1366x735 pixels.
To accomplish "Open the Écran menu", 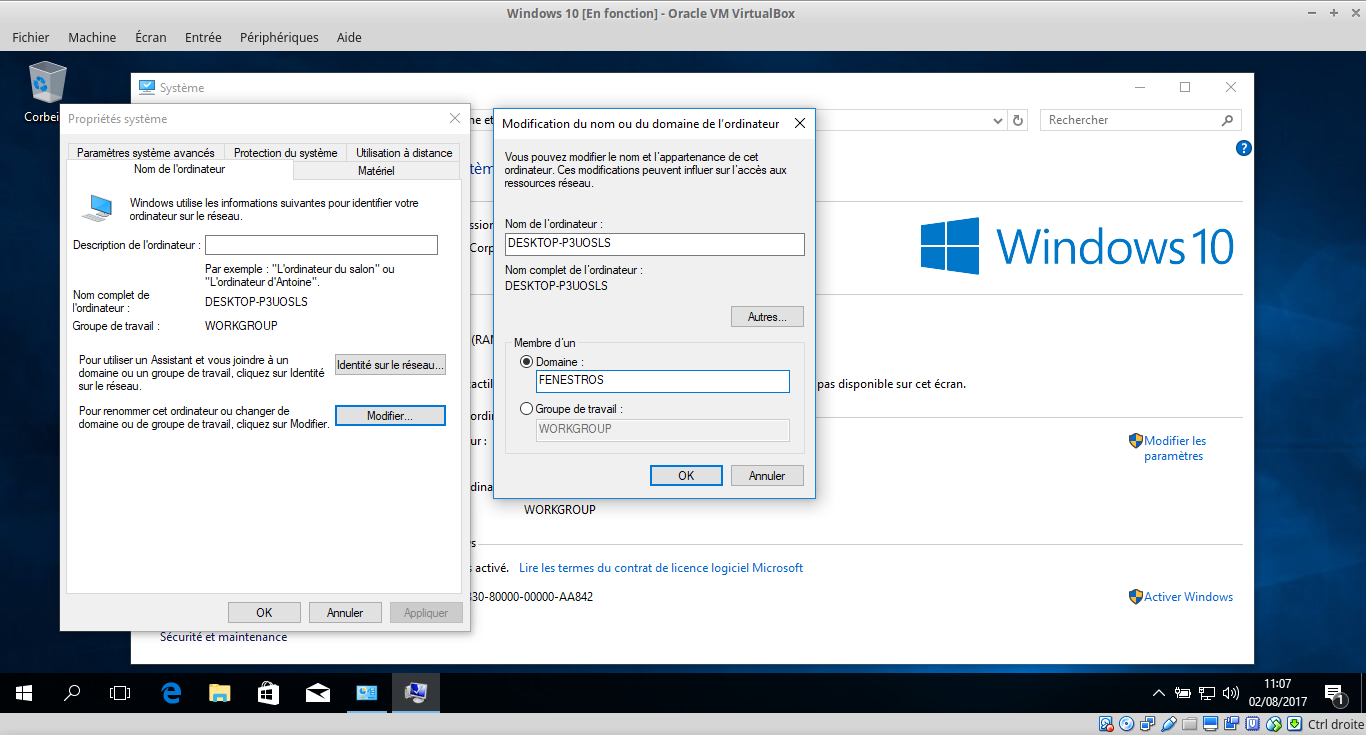I will tap(151, 37).
